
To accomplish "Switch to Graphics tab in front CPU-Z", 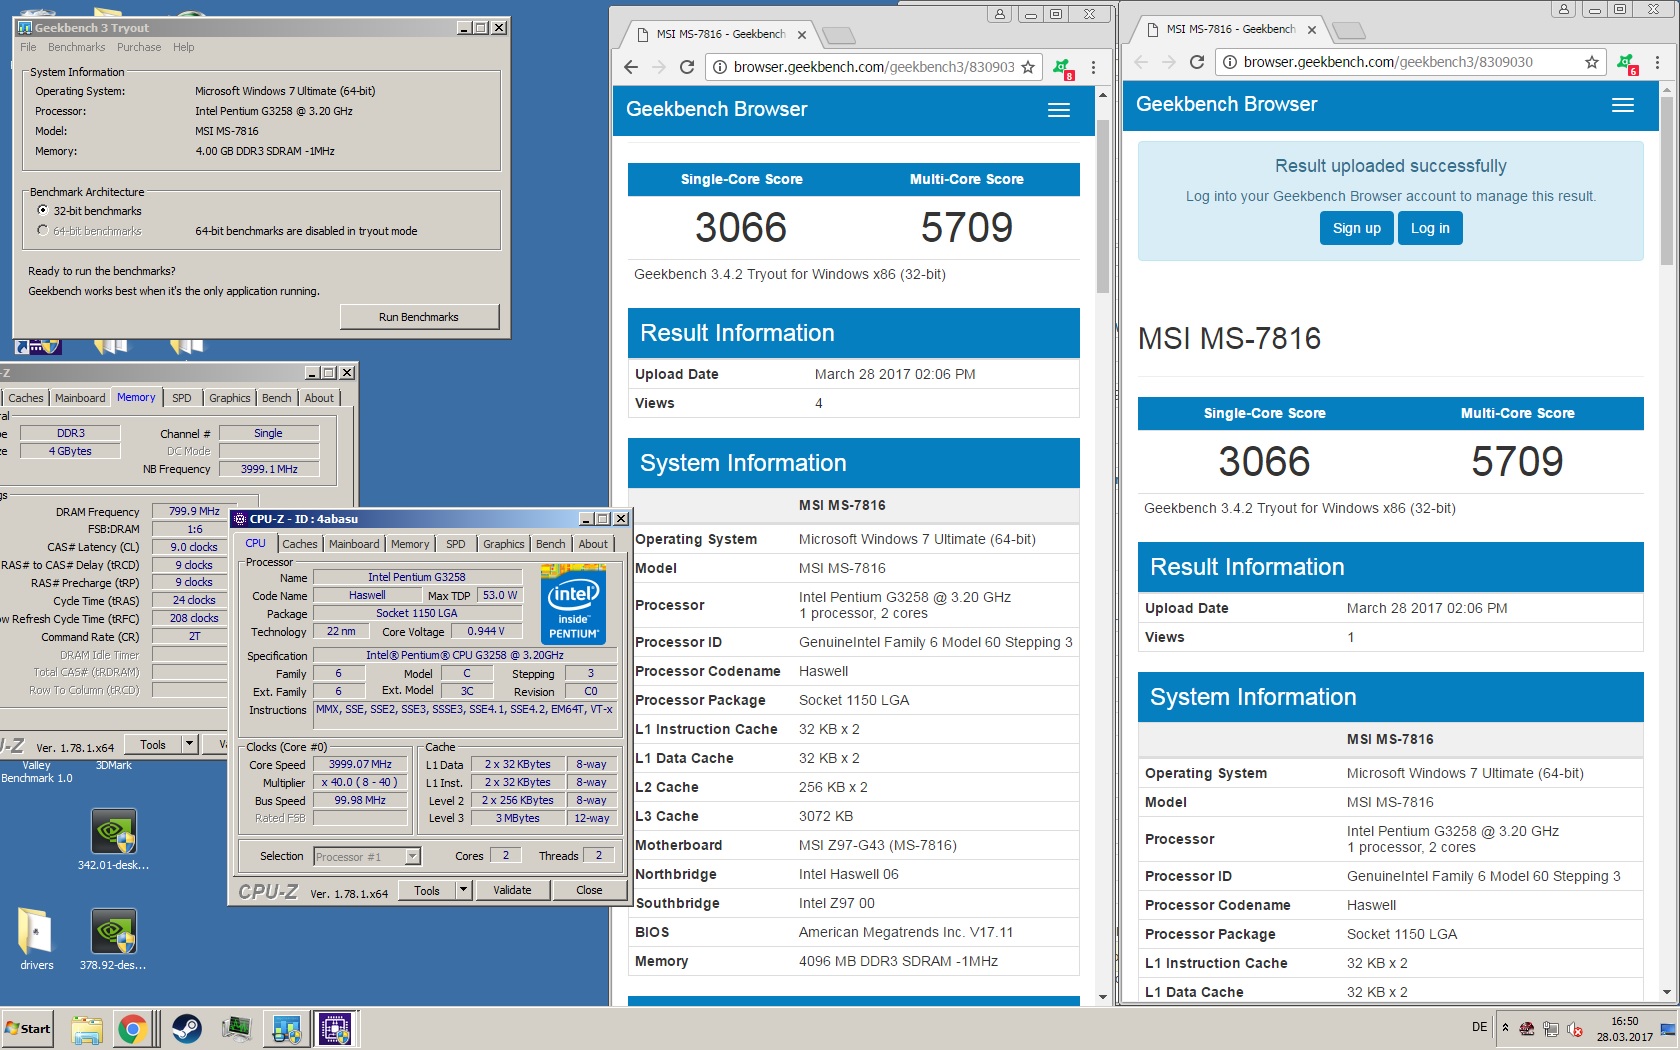I will [x=503, y=544].
